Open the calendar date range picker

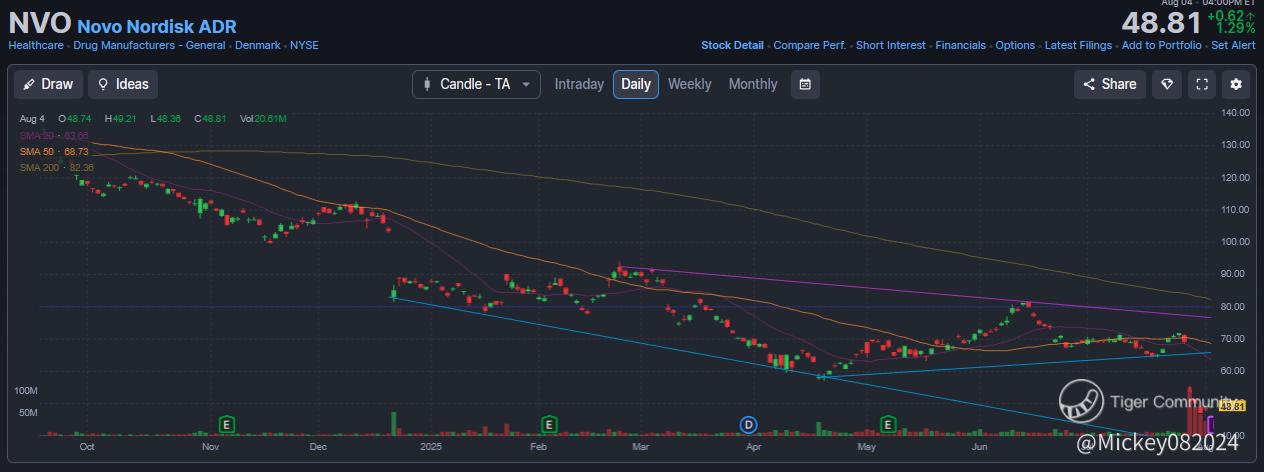click(x=805, y=84)
